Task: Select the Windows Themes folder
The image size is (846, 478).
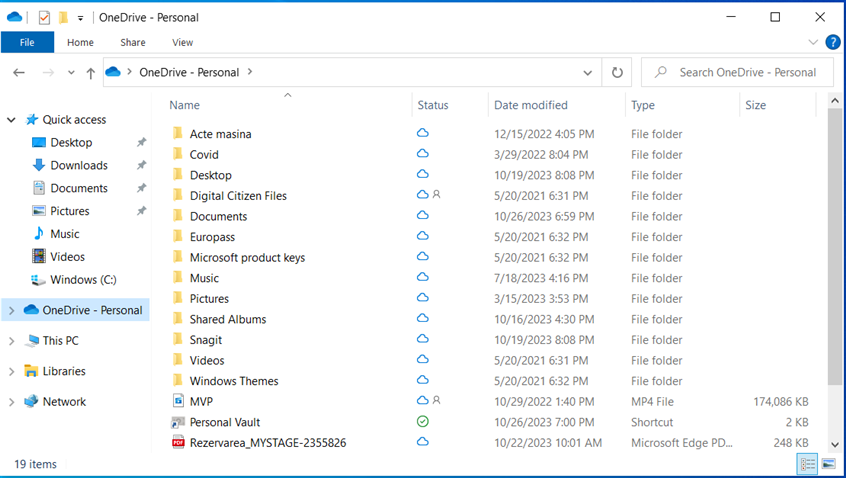Action: click(234, 381)
